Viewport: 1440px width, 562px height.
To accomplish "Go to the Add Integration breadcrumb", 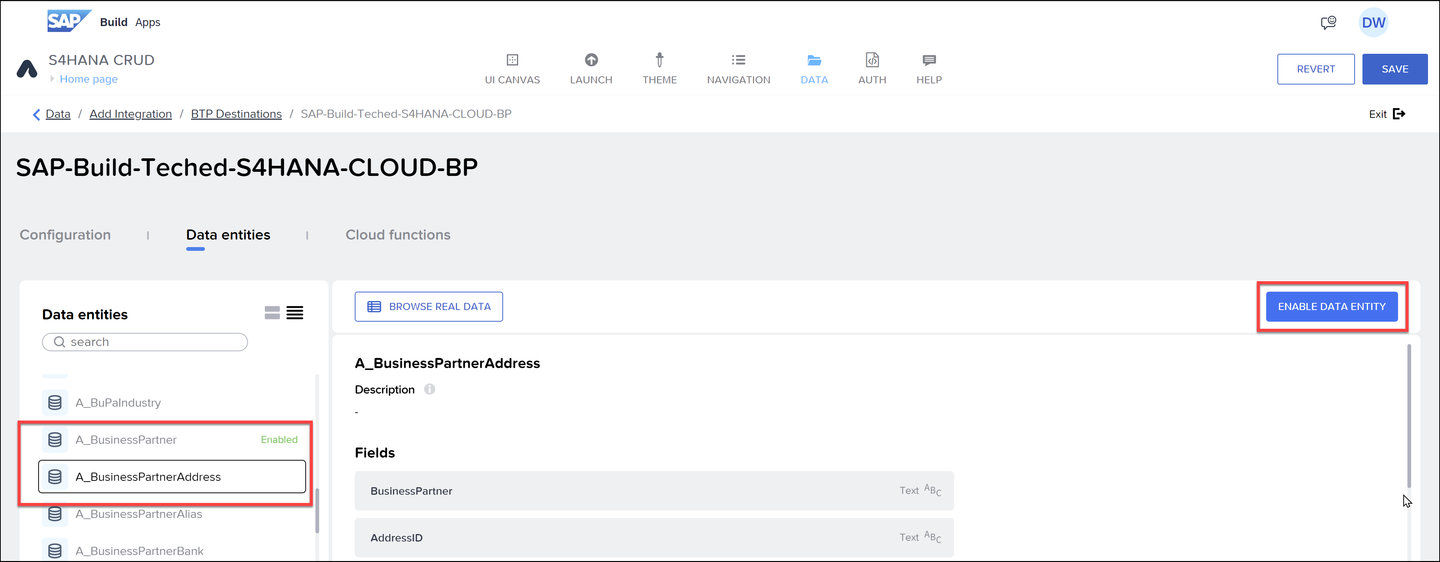I will click(131, 114).
